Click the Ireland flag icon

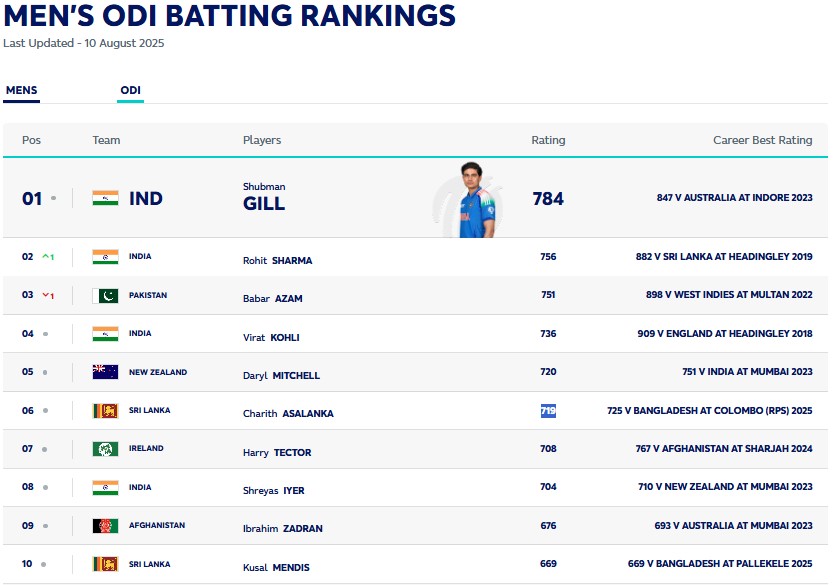[105, 449]
